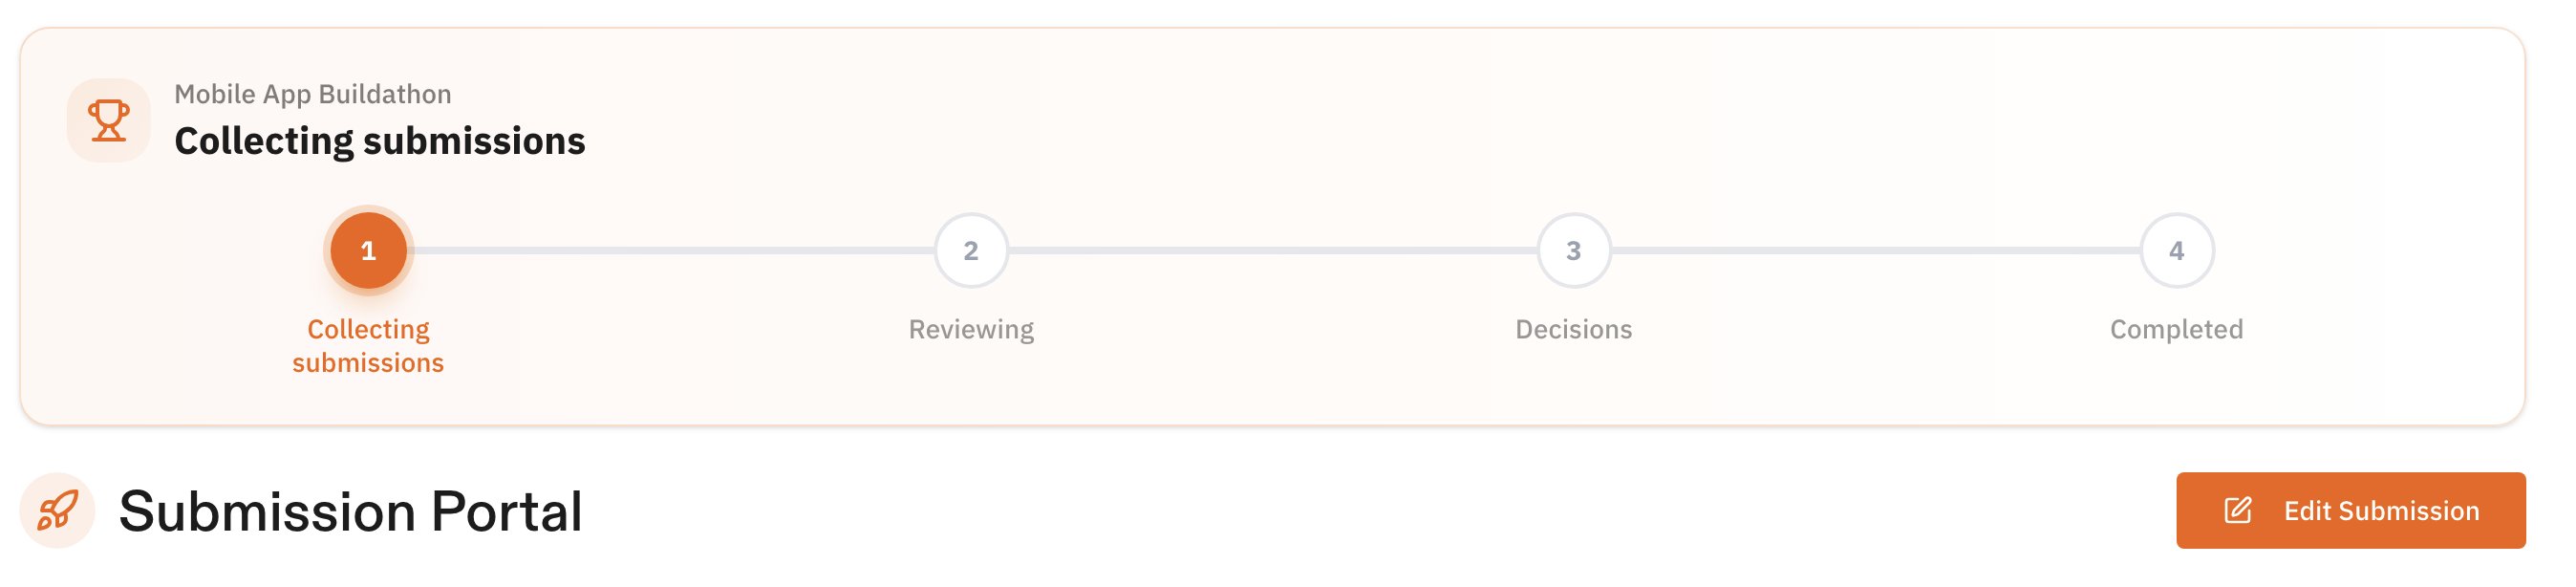The width and height of the screenshot is (2576, 587).
Task: Click the pencil icon in Edit Submission button
Action: click(x=2237, y=511)
